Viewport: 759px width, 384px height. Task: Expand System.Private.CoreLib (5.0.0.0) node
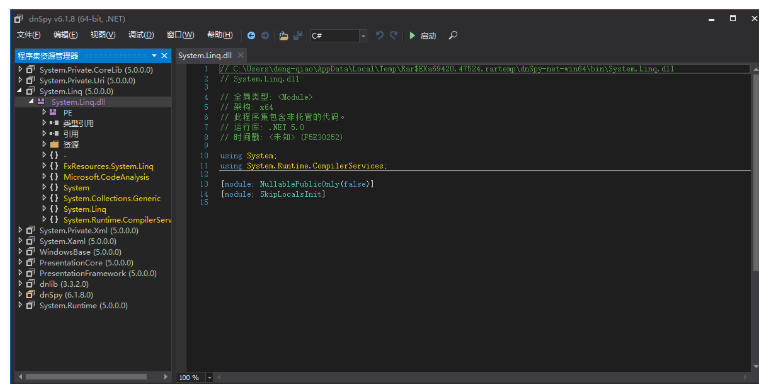pos(20,70)
